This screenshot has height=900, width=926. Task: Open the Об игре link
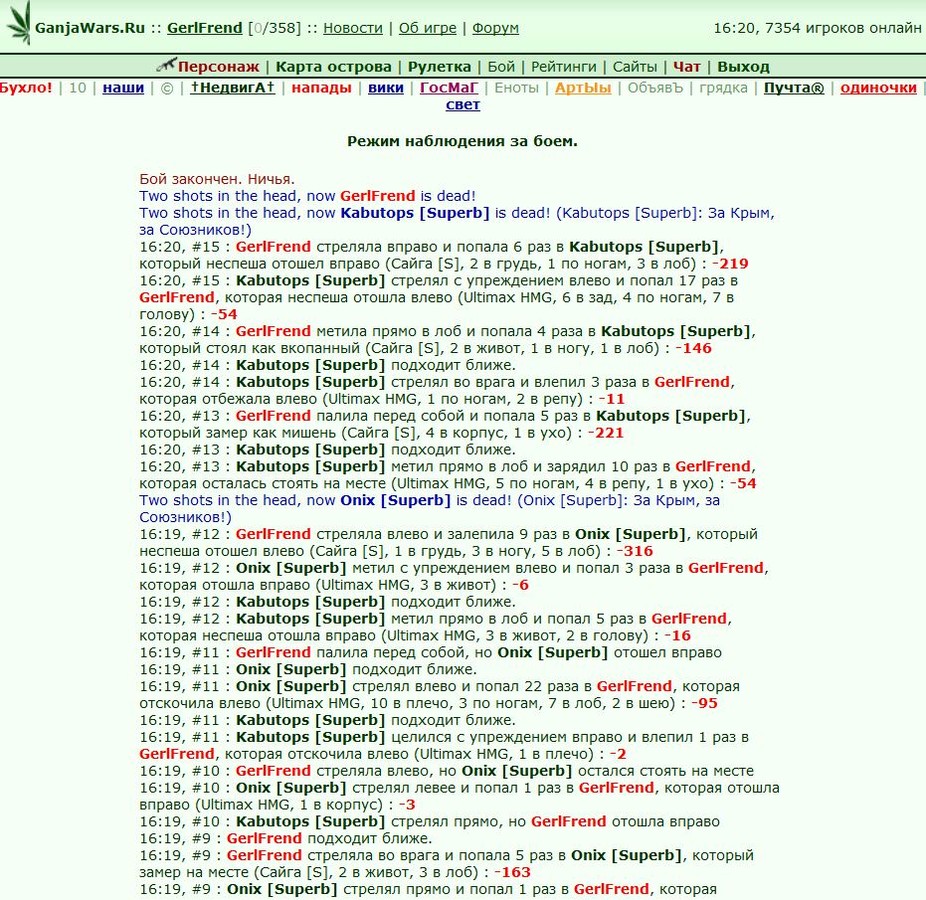point(428,28)
